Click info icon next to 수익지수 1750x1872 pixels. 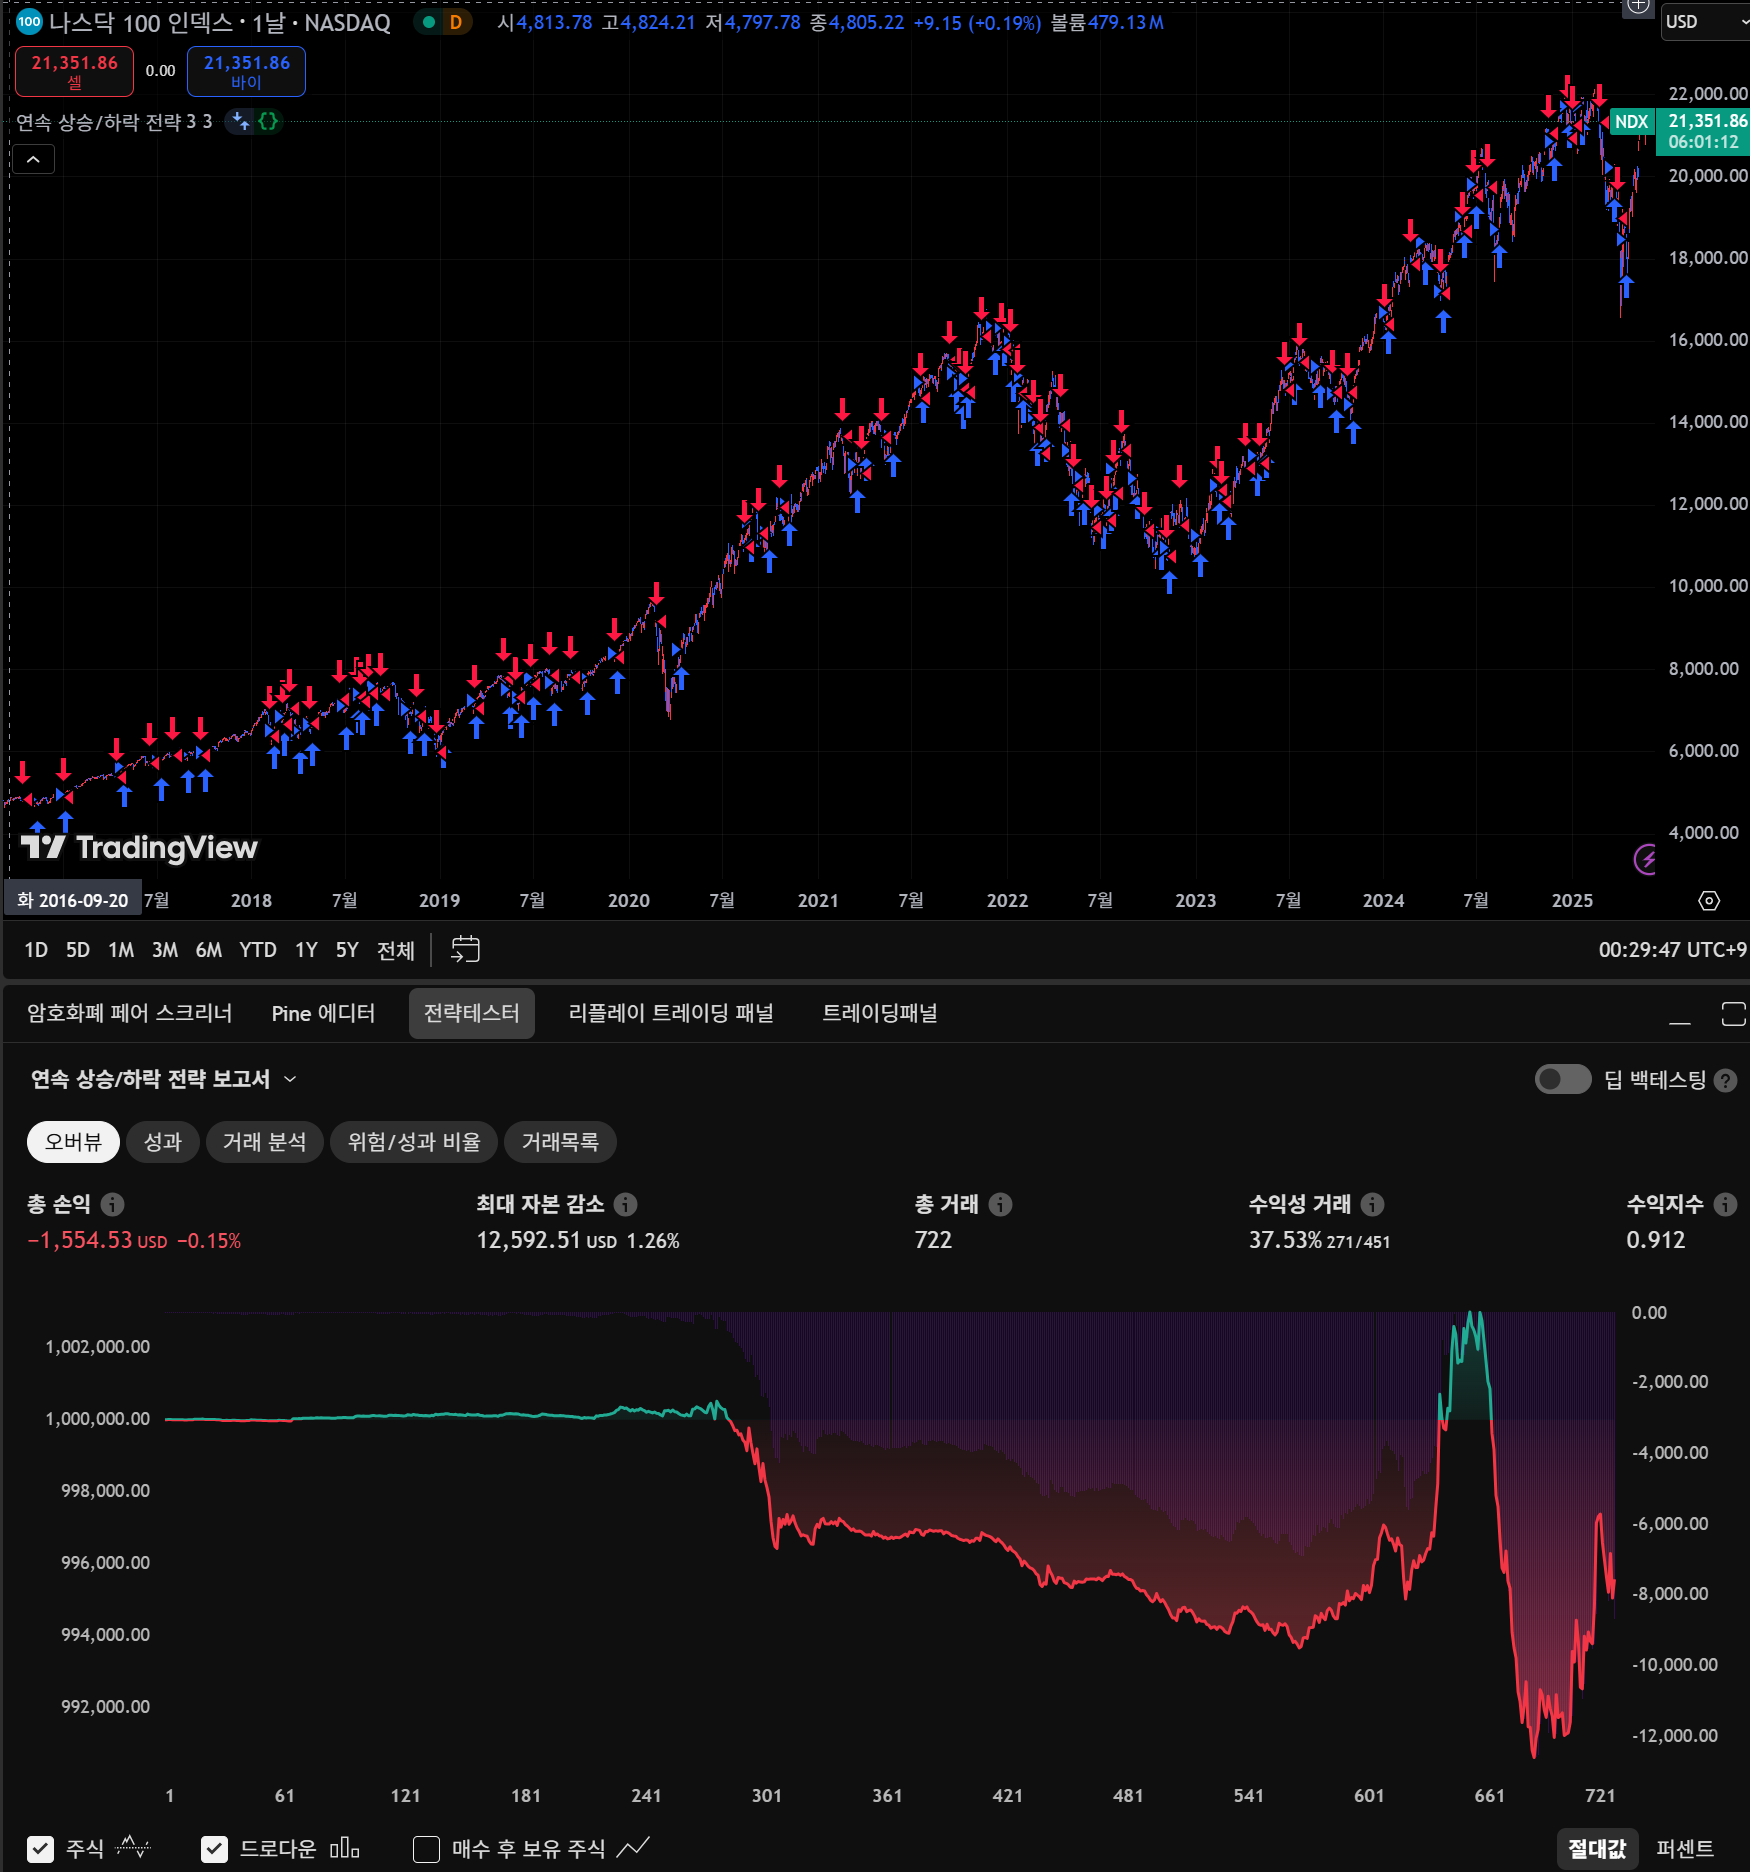pos(1725,1204)
